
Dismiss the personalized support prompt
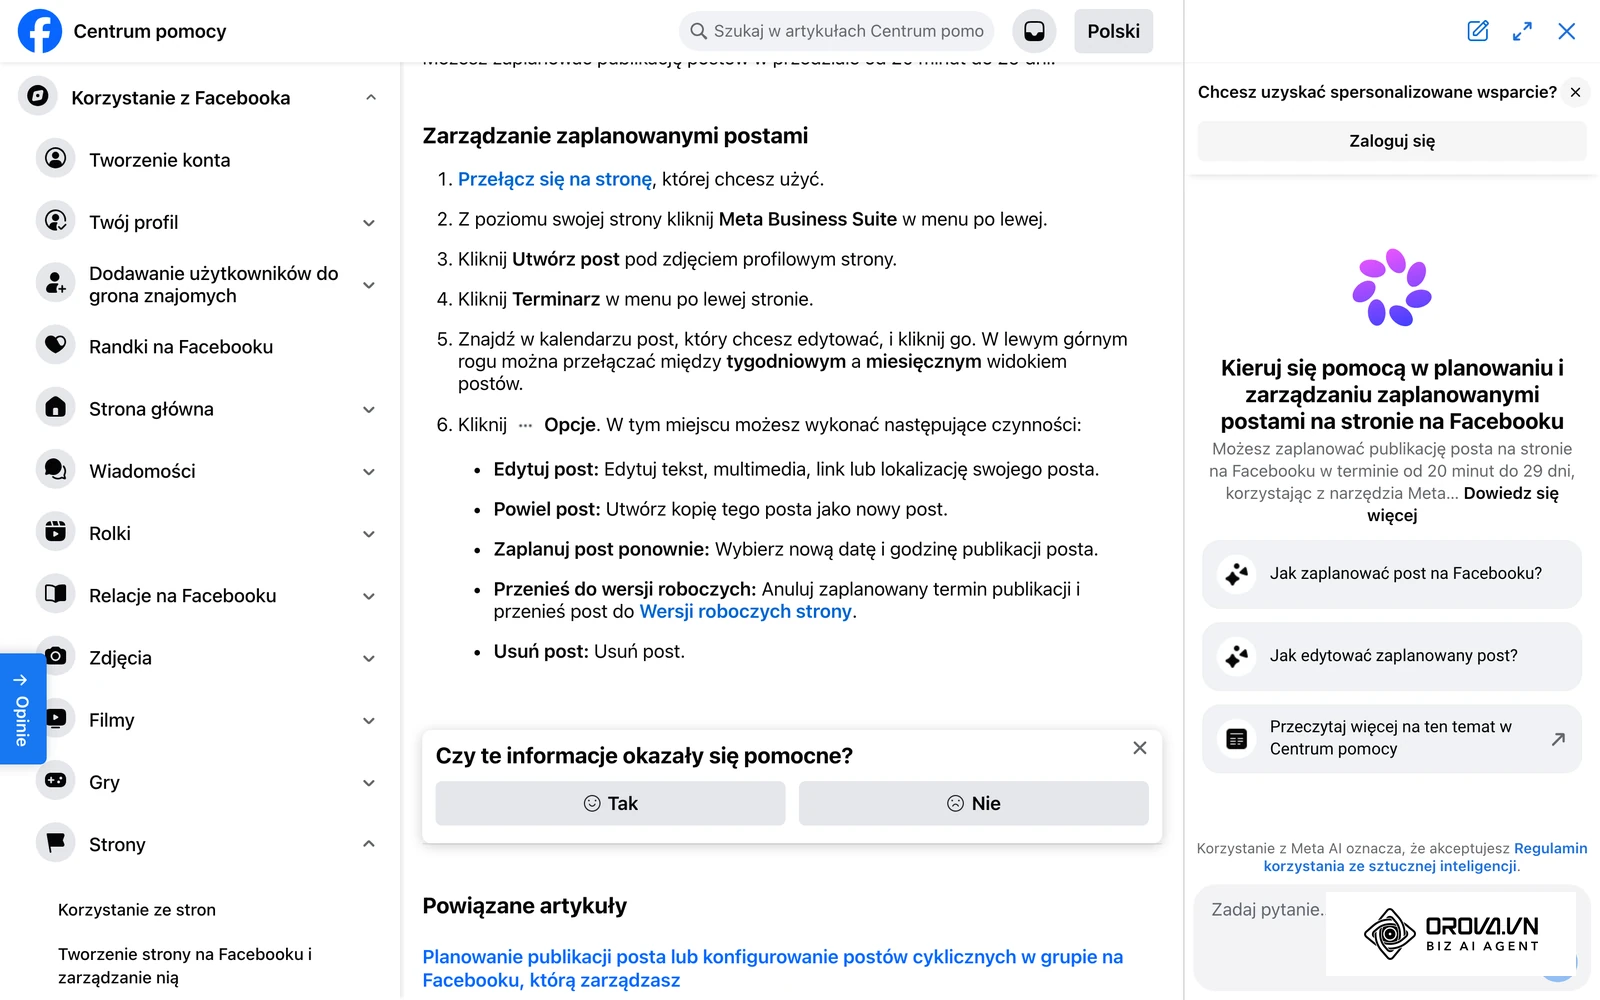(1575, 92)
